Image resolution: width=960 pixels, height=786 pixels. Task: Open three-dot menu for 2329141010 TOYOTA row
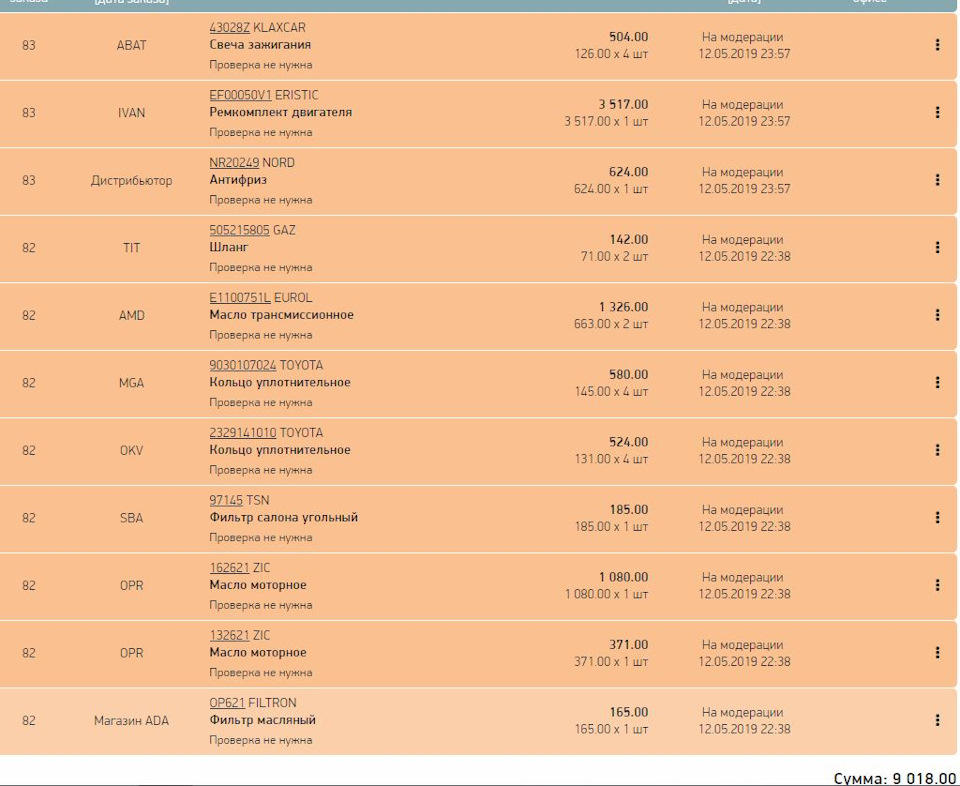tap(937, 450)
